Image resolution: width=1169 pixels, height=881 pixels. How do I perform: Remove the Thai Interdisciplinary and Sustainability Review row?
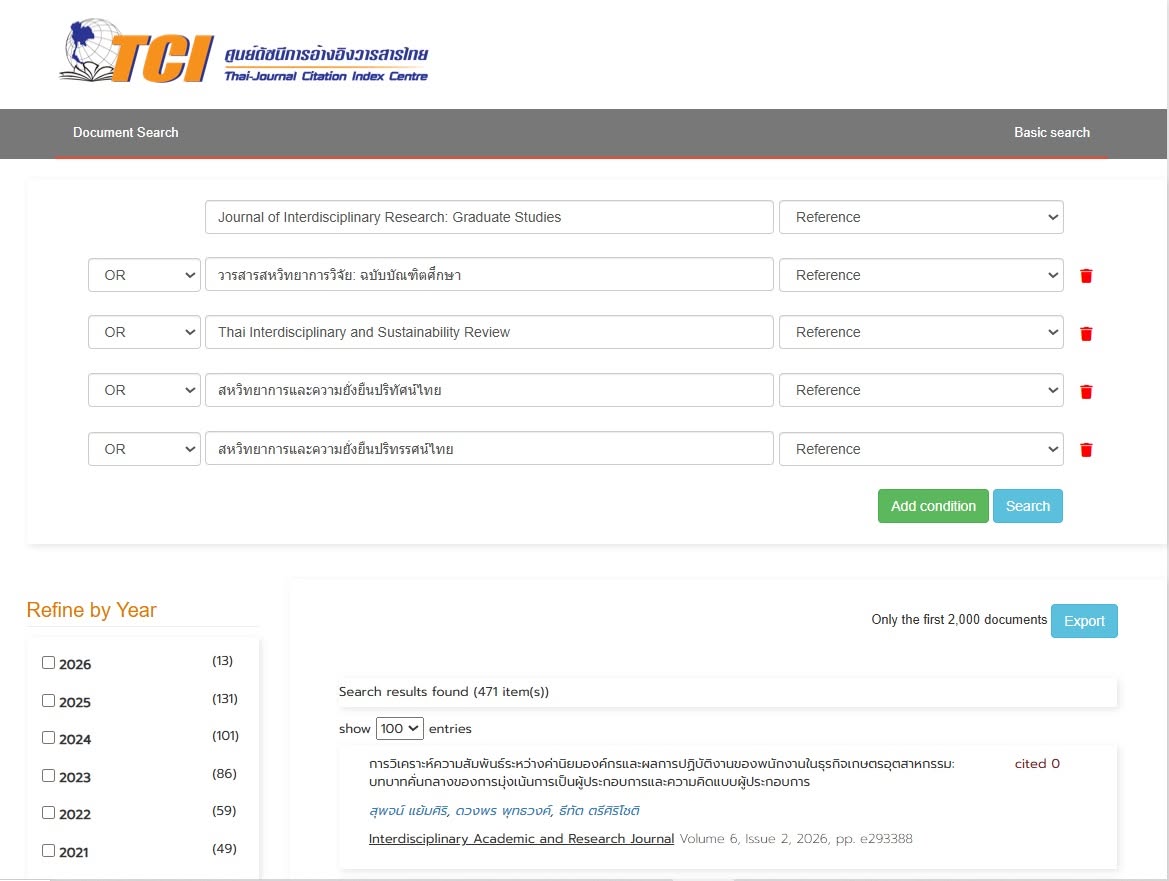[1086, 333]
